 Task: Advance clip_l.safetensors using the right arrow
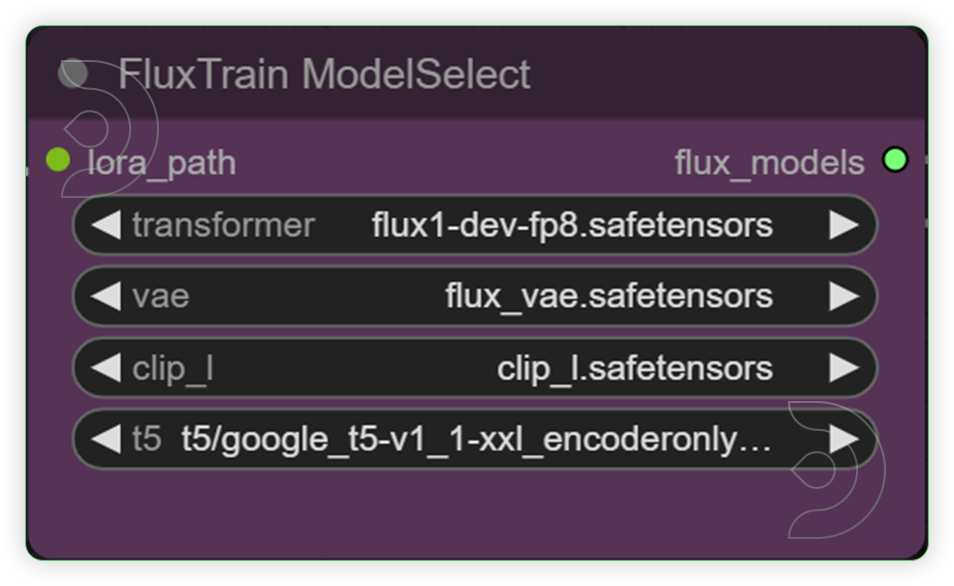point(845,367)
